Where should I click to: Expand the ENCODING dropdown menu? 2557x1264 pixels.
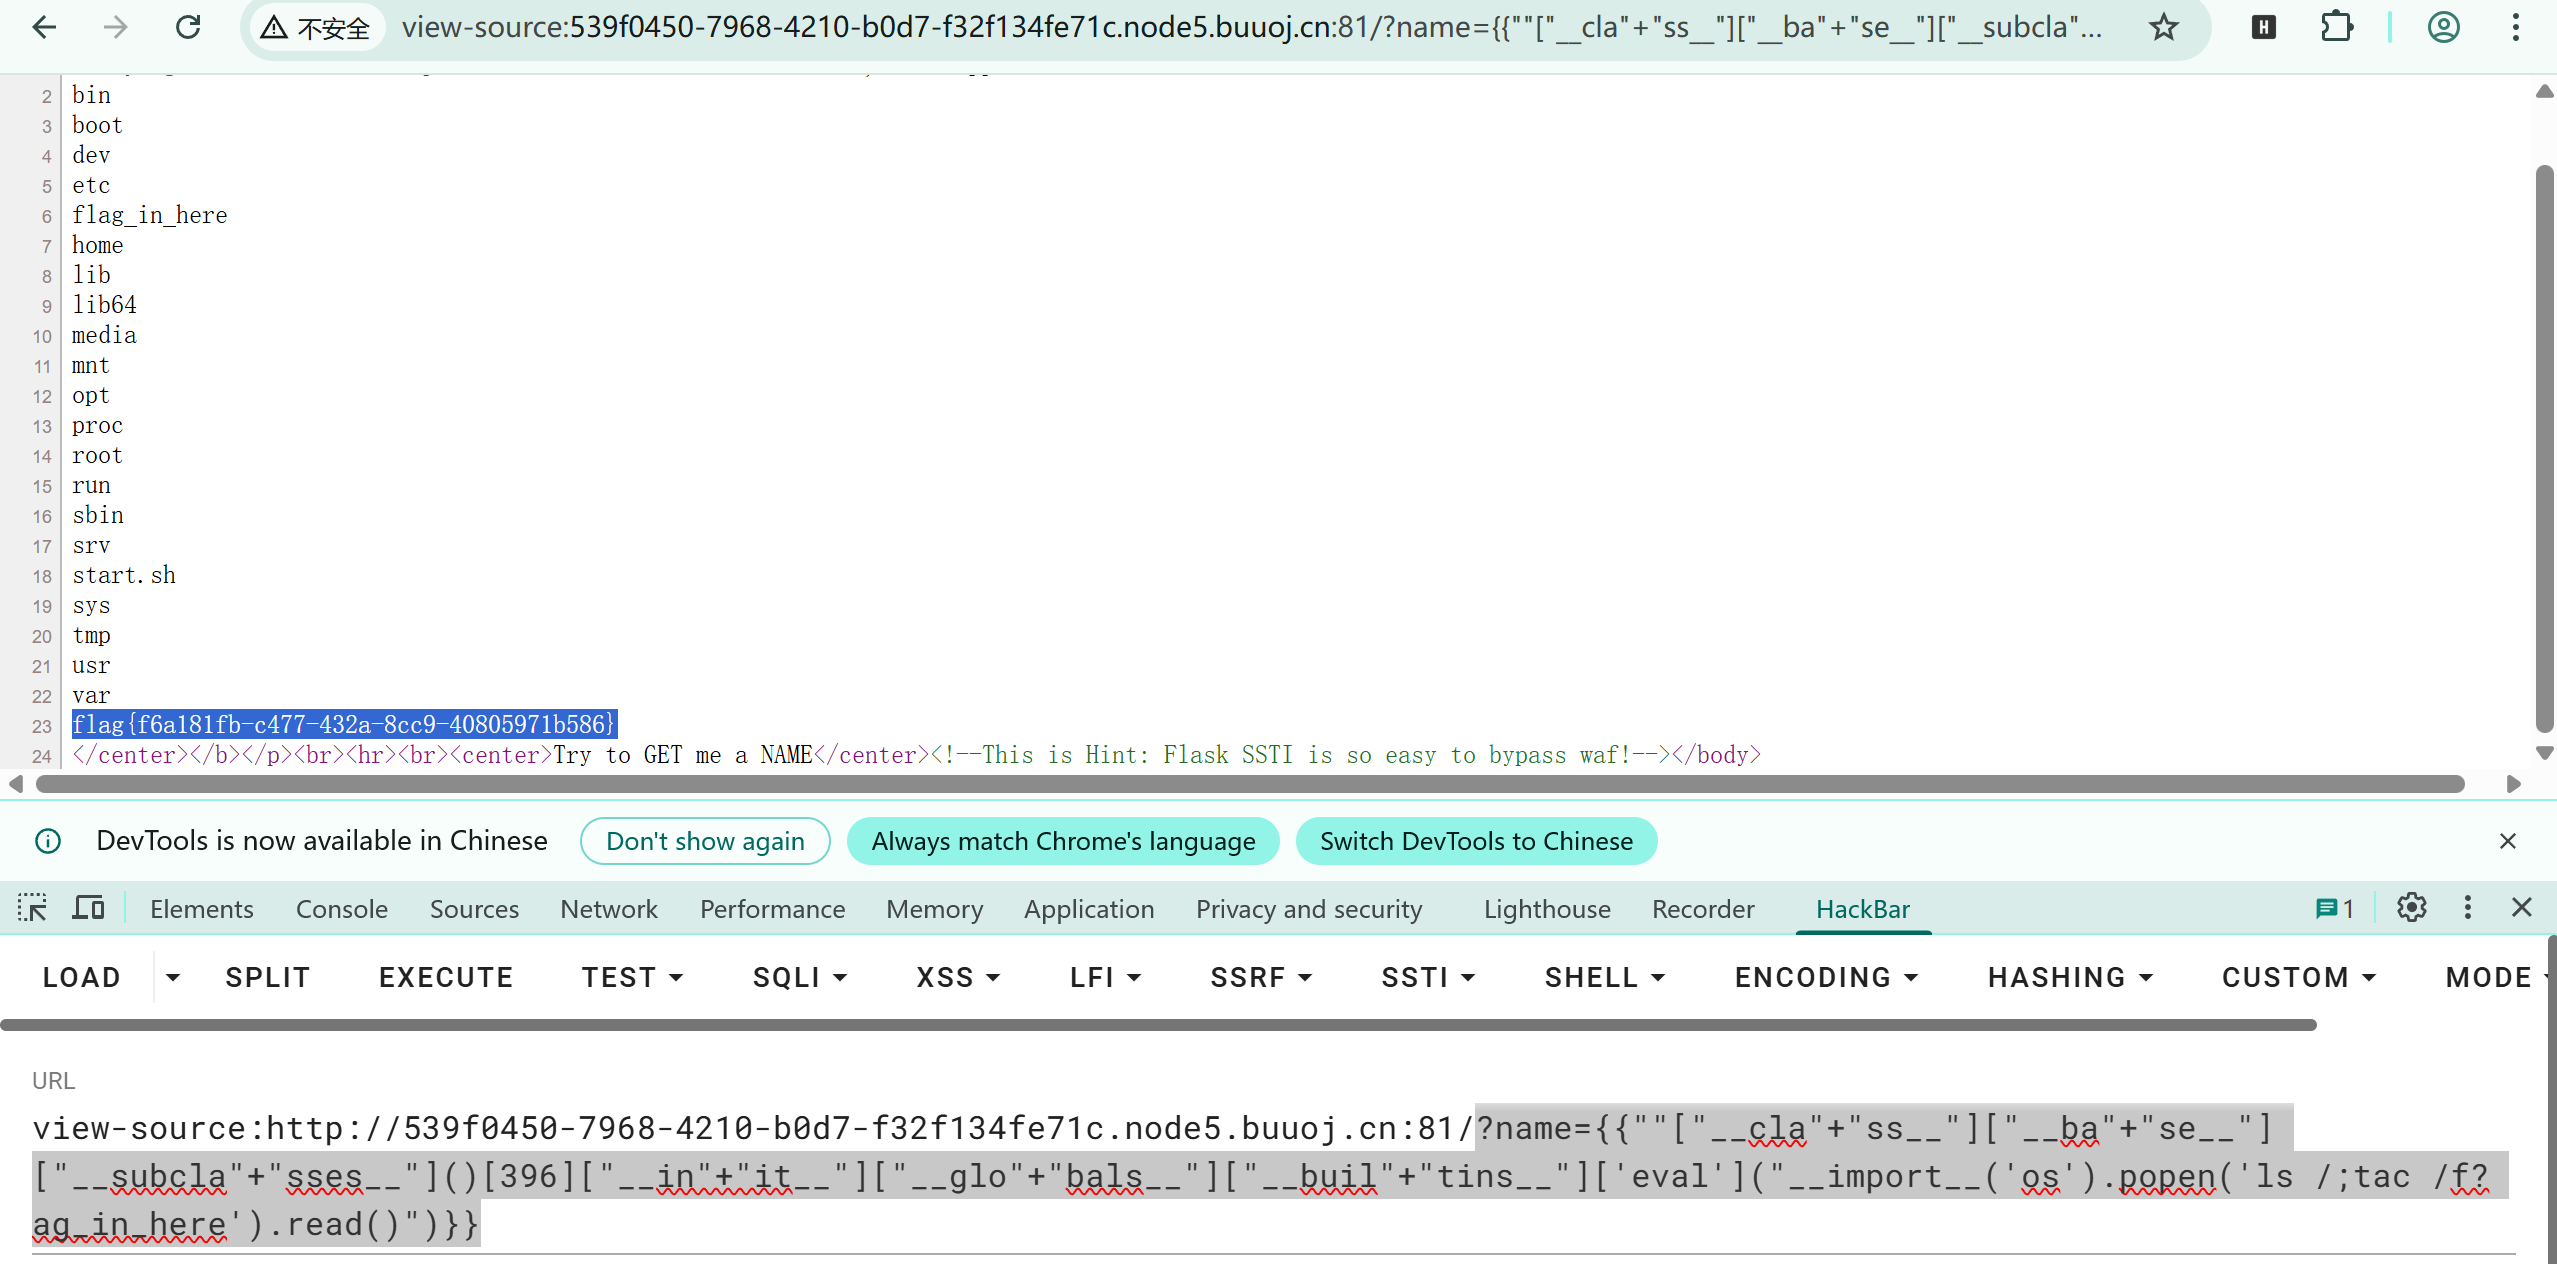(1825, 977)
